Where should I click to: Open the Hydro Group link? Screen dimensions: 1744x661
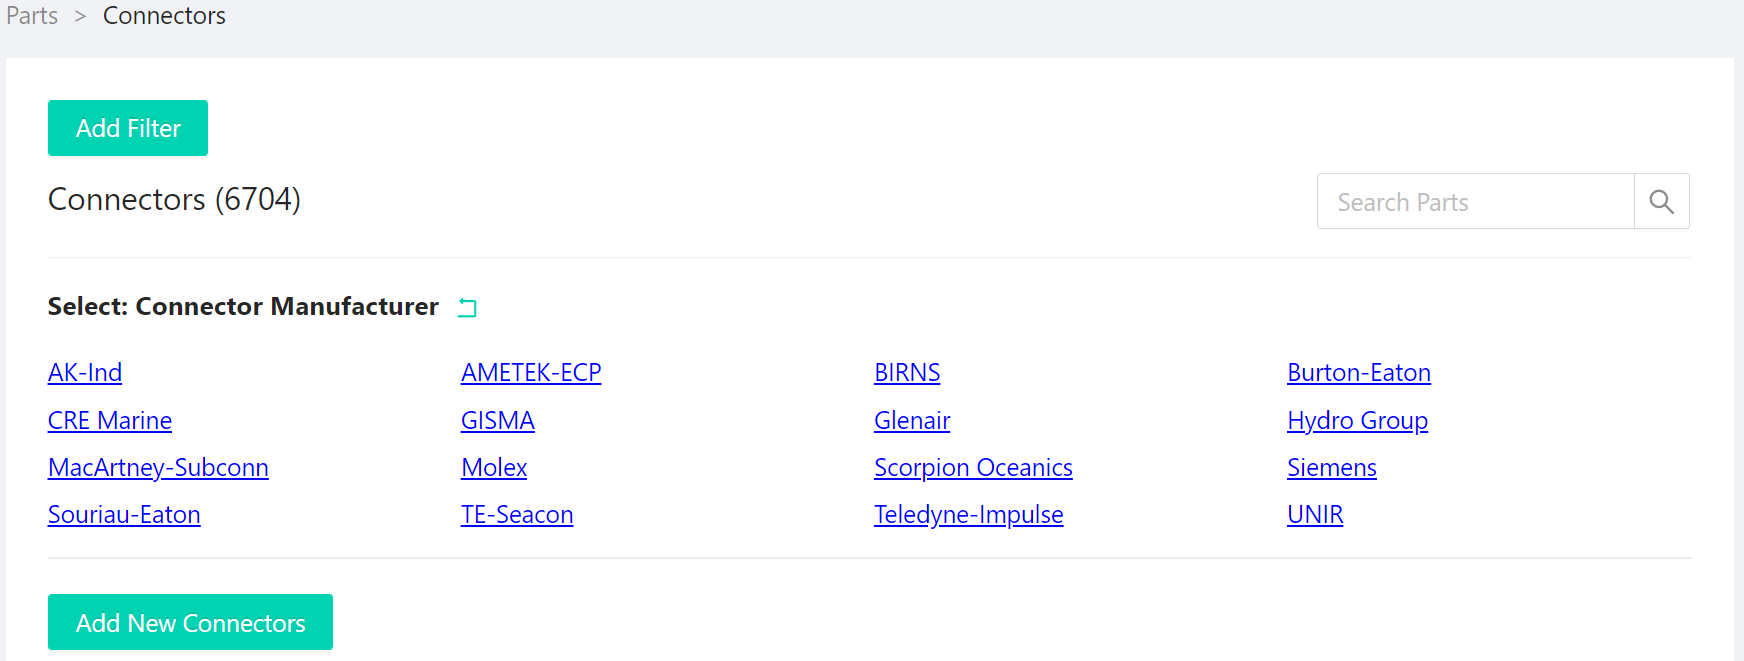click(1358, 421)
